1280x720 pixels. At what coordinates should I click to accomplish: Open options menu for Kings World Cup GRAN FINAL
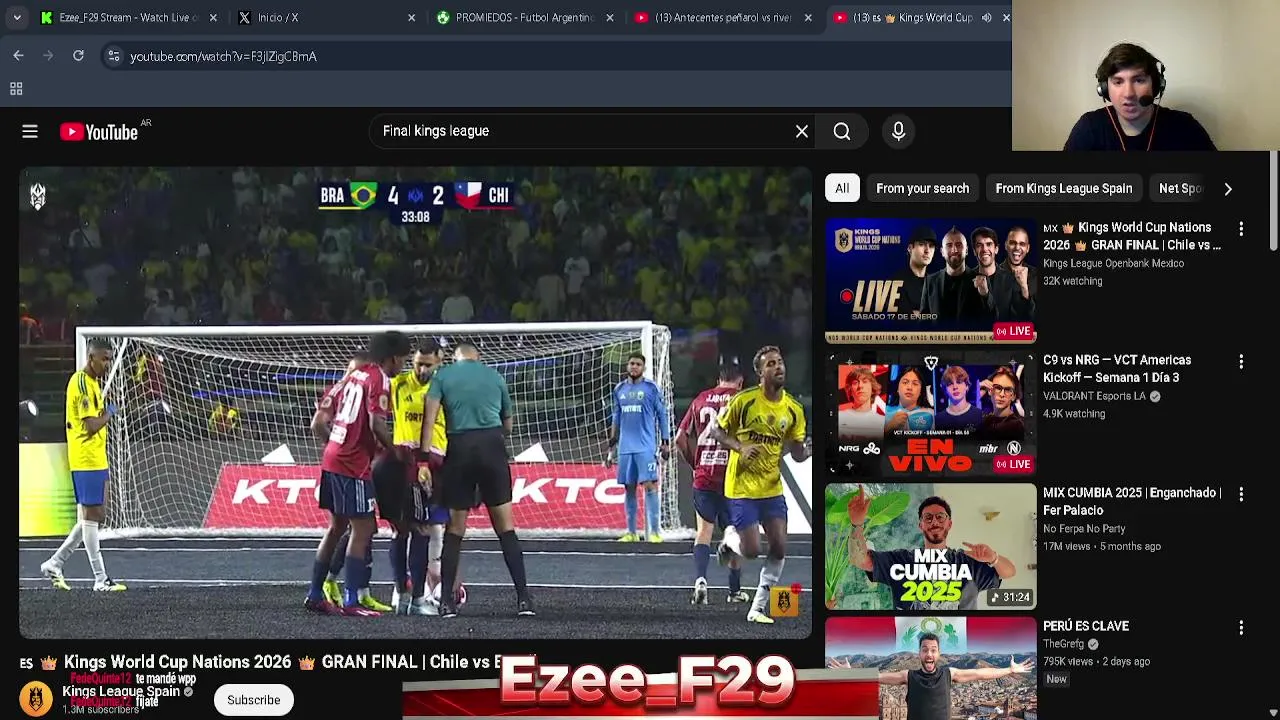click(x=1241, y=229)
